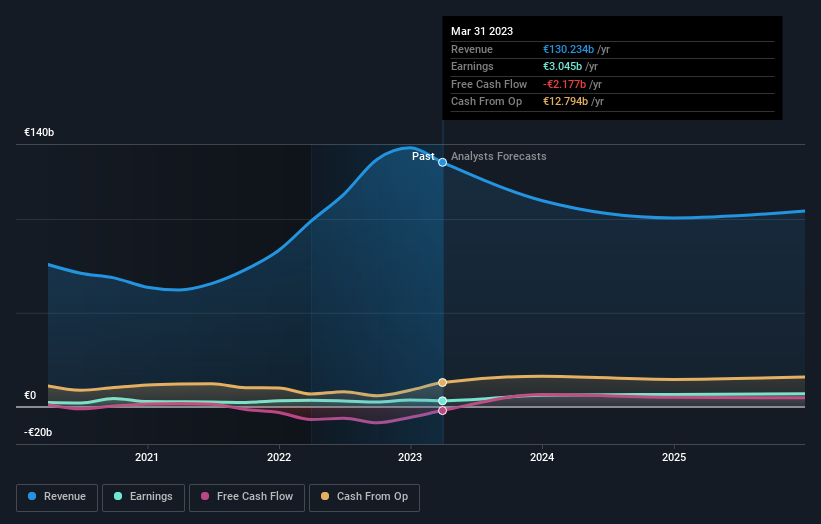Screen dimensions: 821x524
Task: Click the 'Earnings' row label in tooltip
Action: tap(472, 66)
